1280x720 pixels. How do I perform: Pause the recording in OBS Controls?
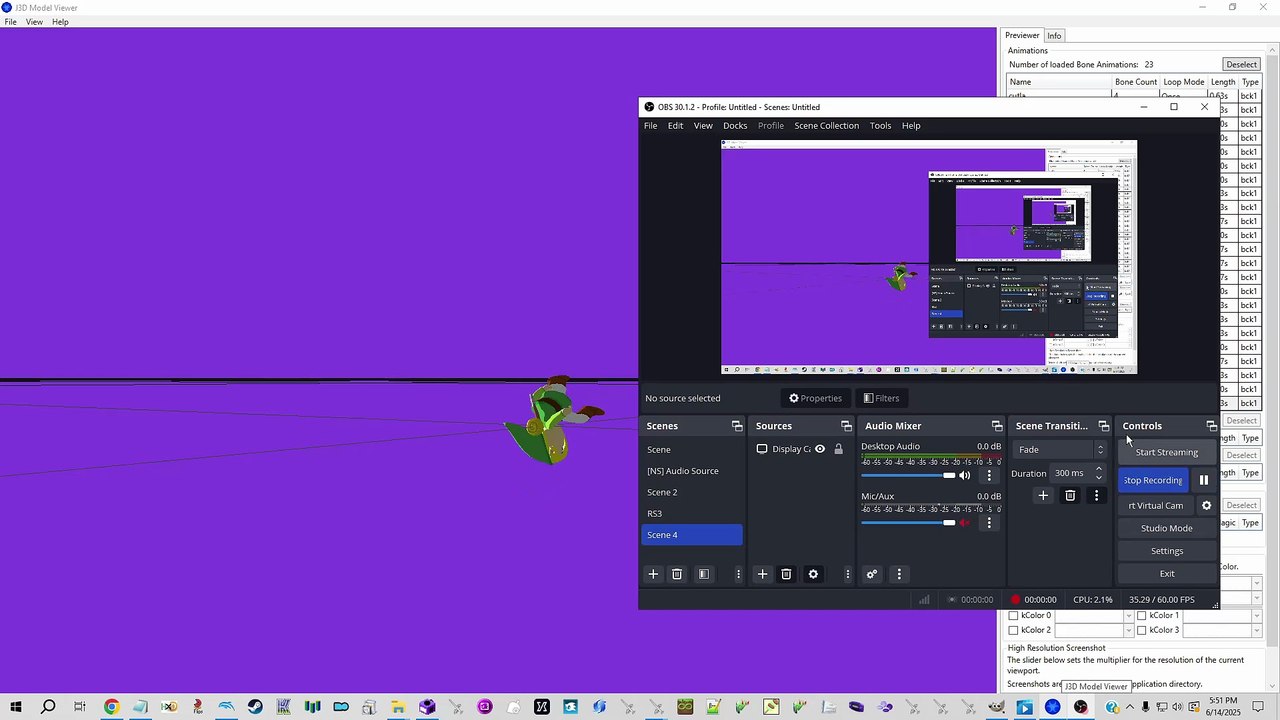tap(1204, 480)
